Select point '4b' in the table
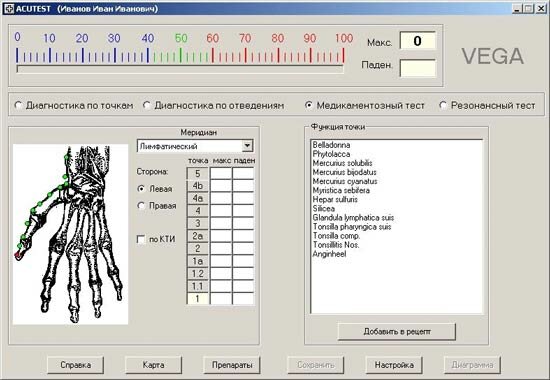This screenshot has width=550, height=380. 197,186
